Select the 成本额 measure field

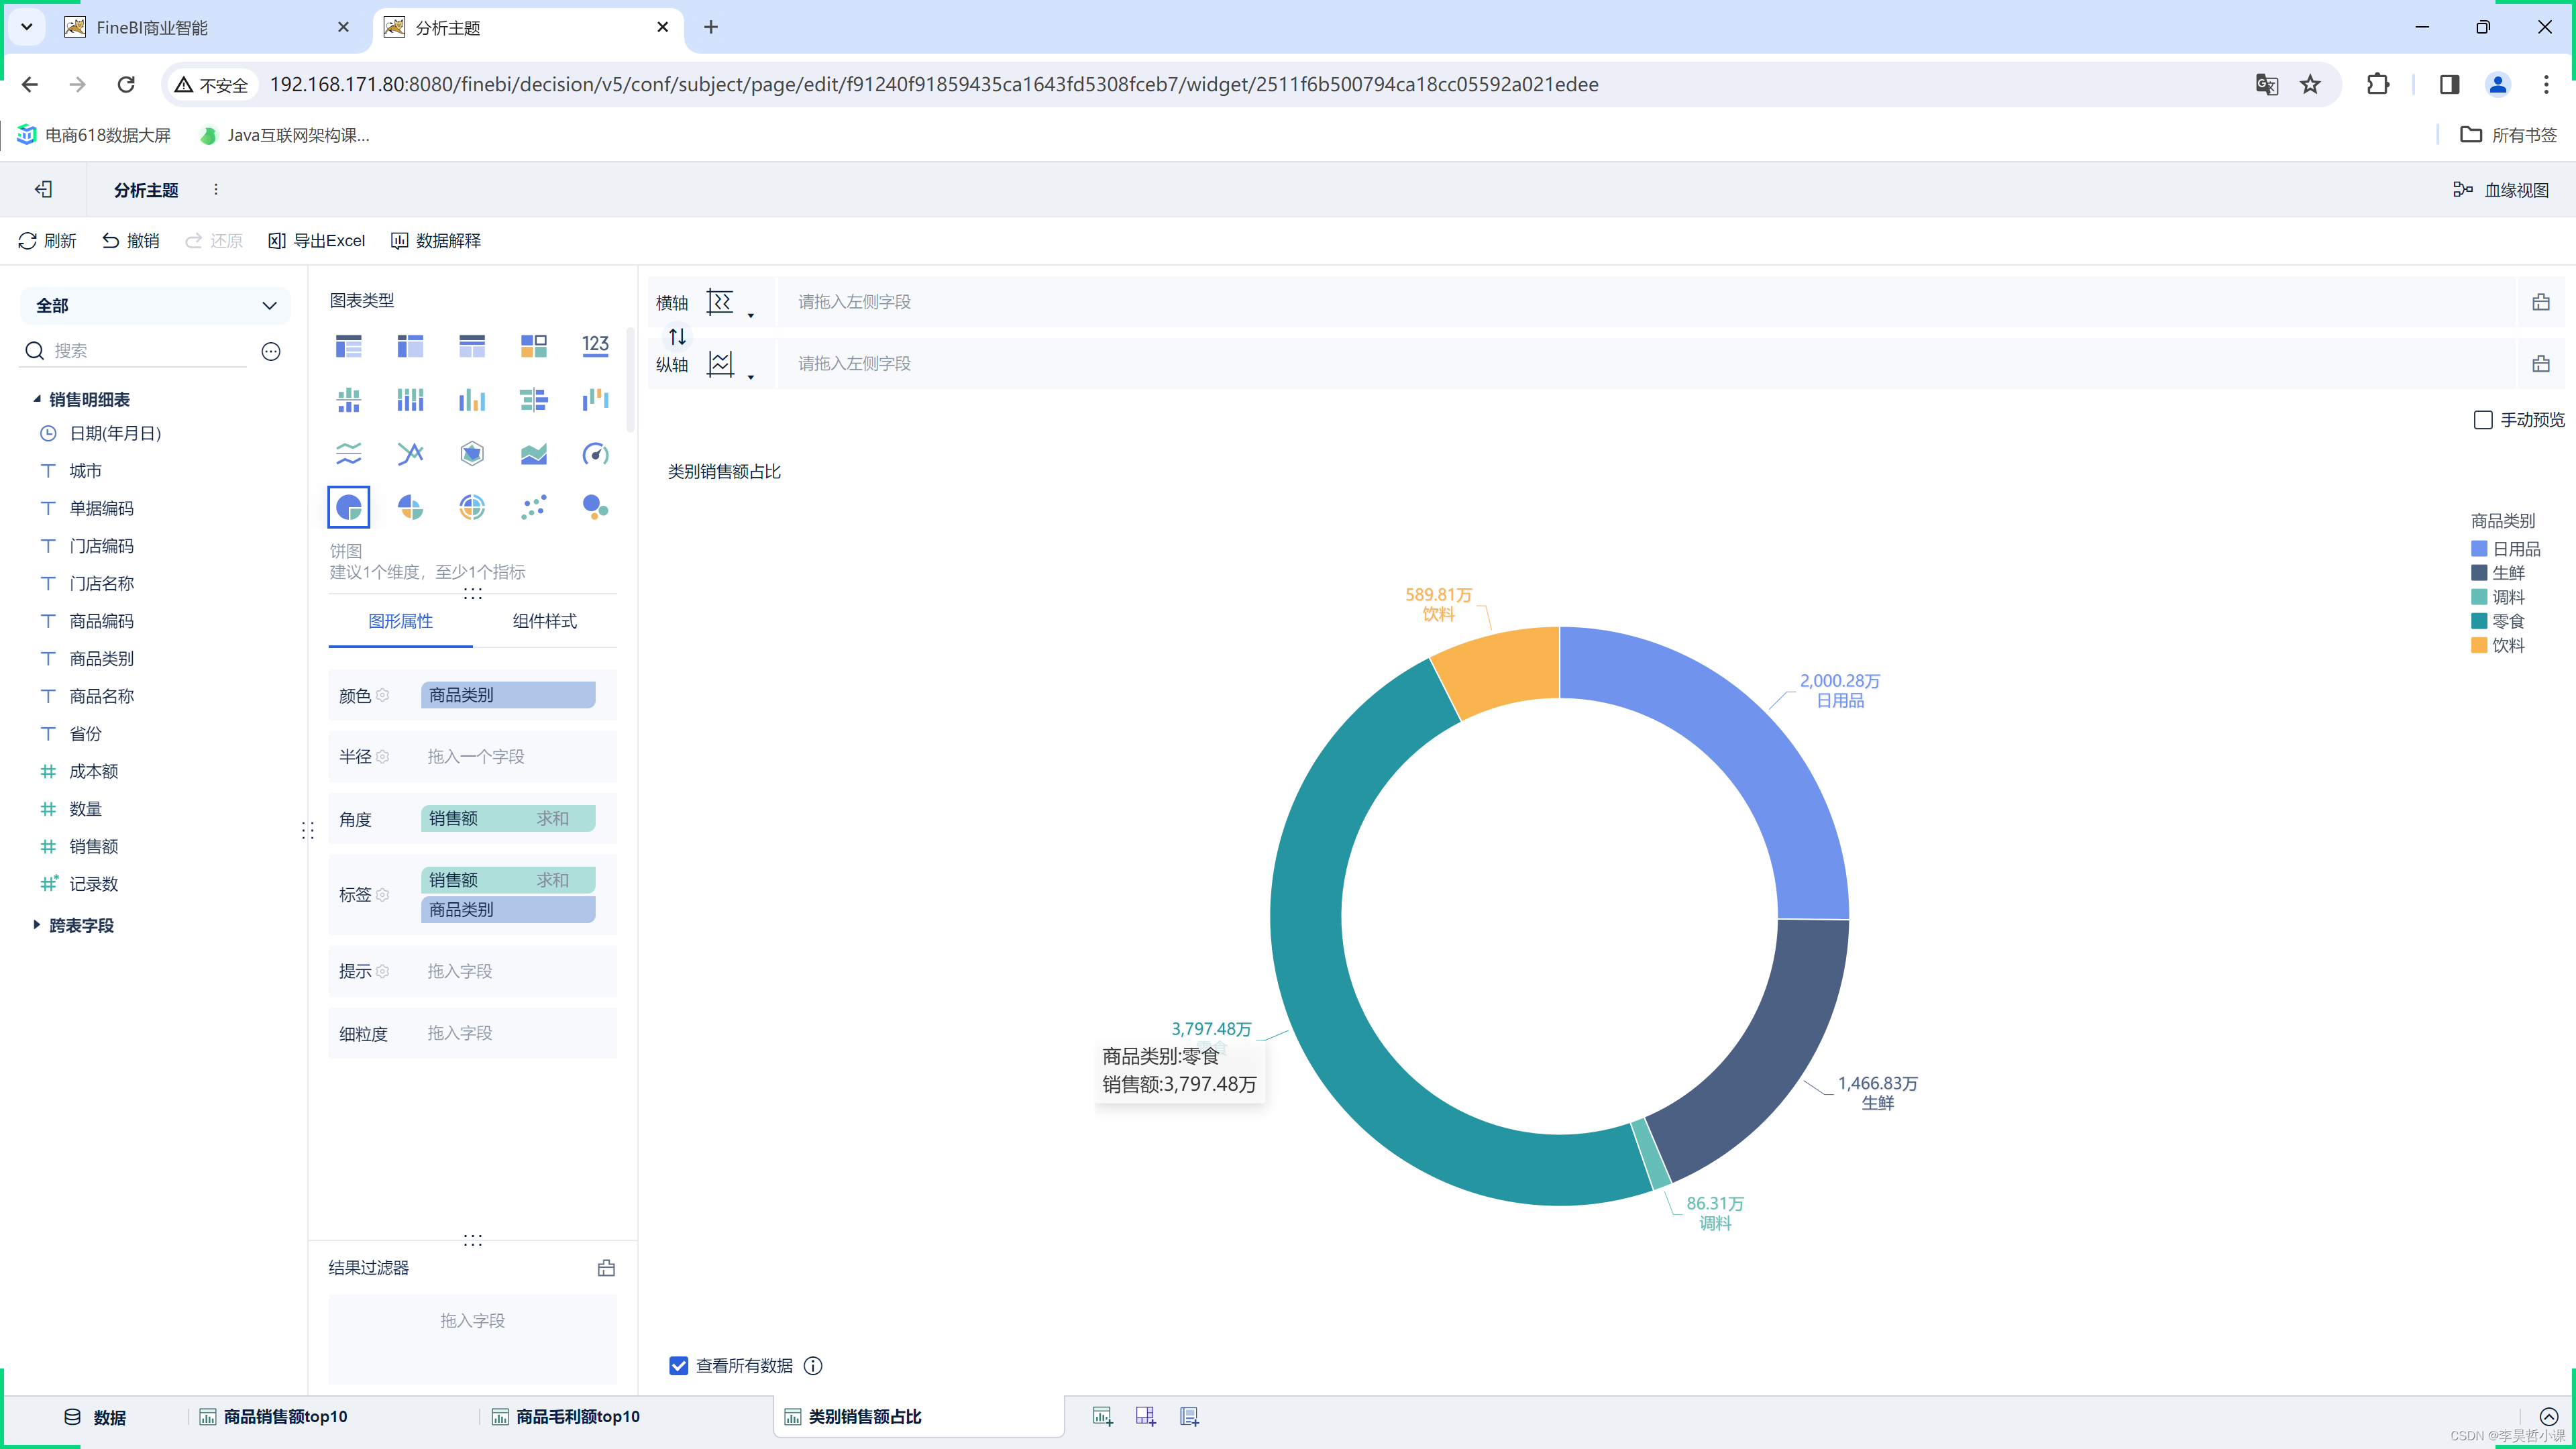coord(93,771)
